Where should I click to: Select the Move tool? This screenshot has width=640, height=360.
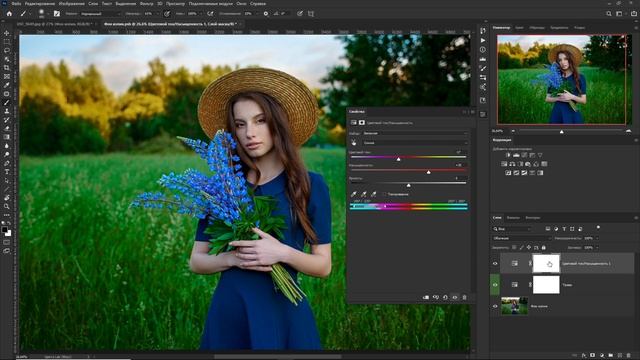coord(7,33)
